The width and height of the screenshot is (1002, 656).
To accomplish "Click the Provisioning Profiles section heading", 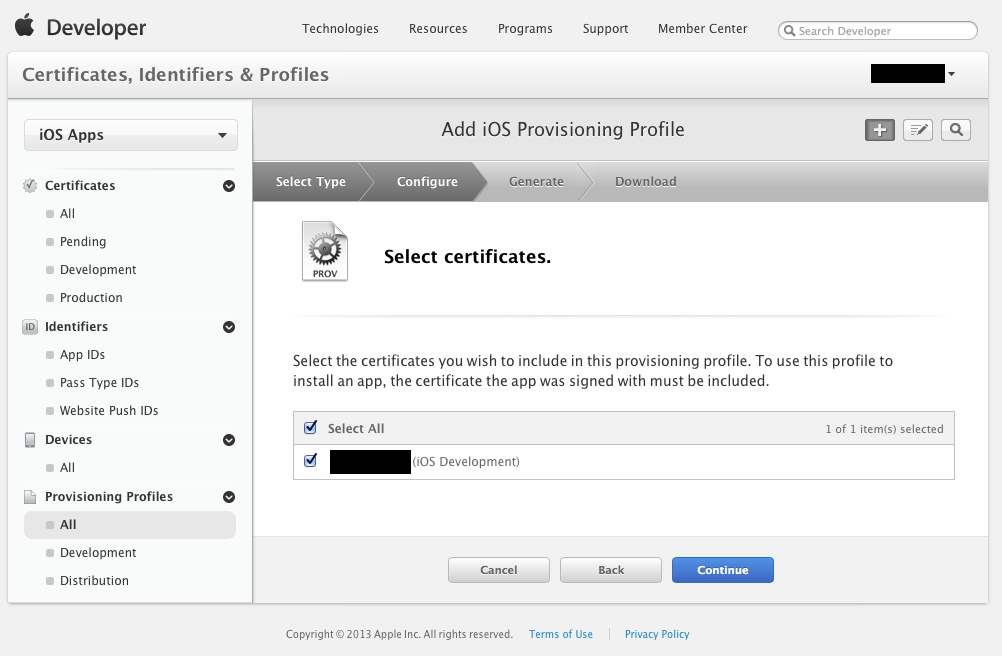I will [109, 497].
